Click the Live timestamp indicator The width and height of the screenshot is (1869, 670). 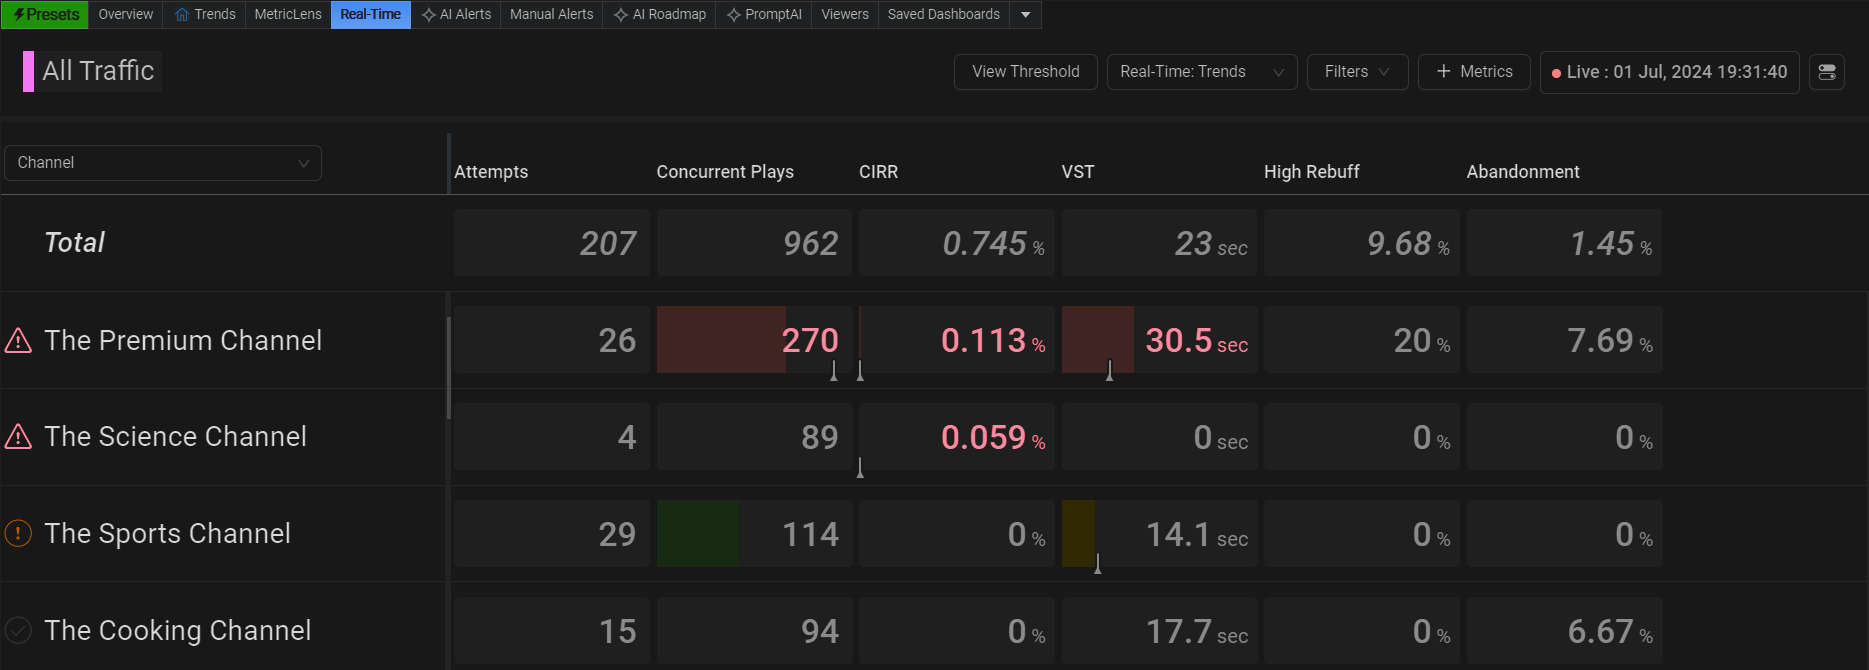(x=1668, y=72)
